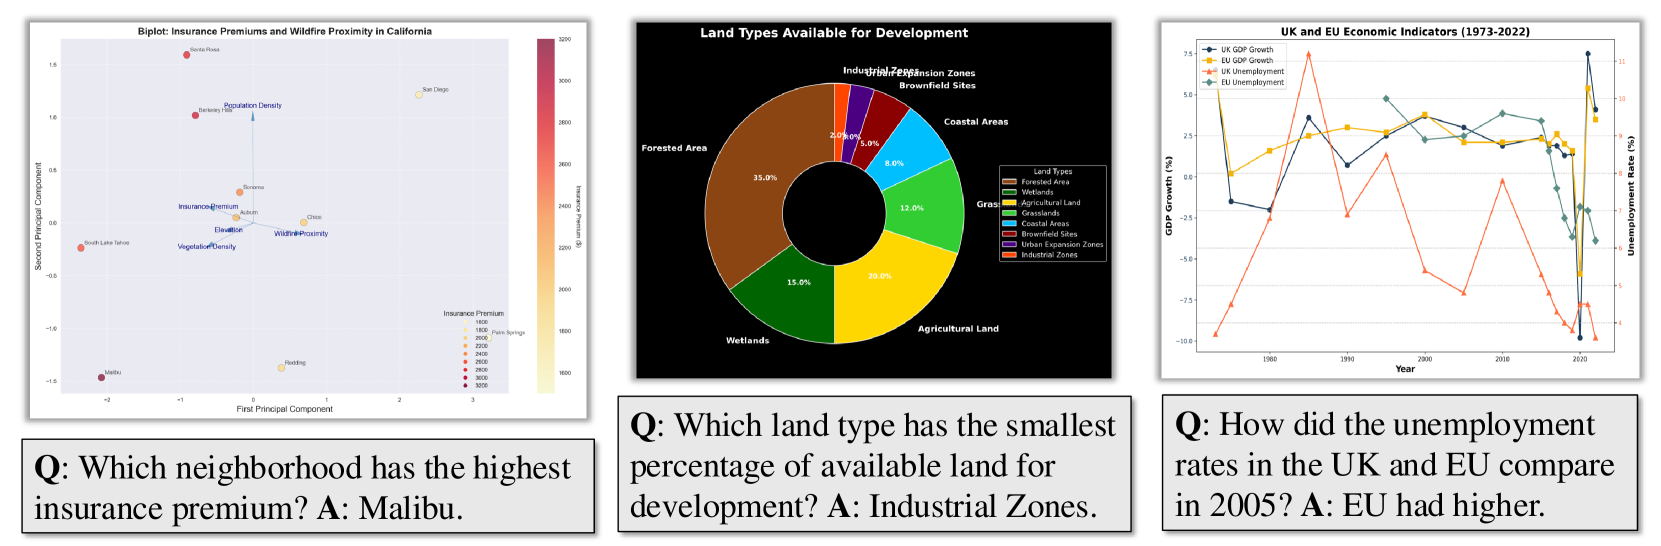Click the Agricultural Land legend swatch
The image size is (1661, 546).
point(1009,203)
